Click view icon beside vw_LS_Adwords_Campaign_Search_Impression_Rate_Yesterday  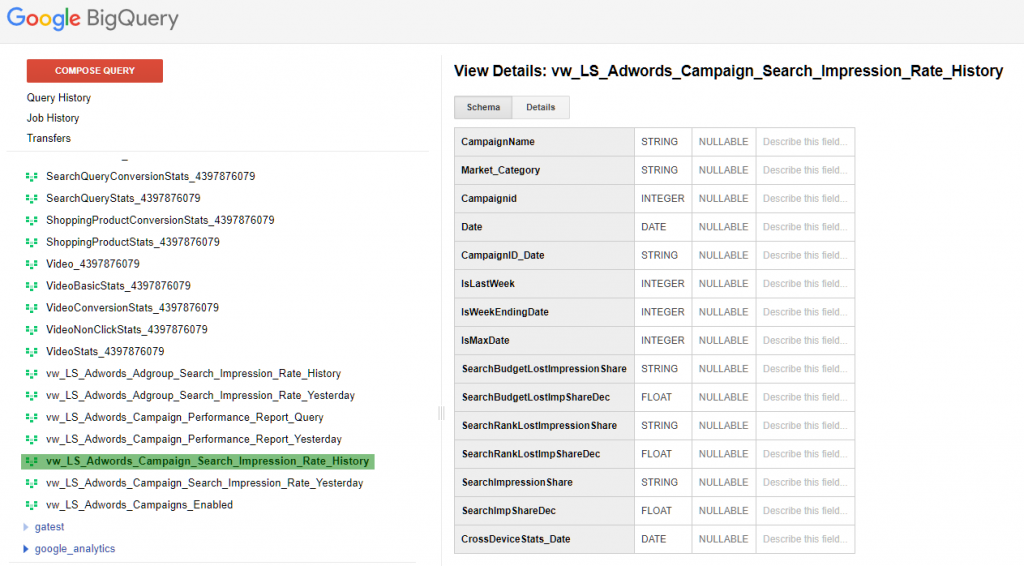[31, 483]
